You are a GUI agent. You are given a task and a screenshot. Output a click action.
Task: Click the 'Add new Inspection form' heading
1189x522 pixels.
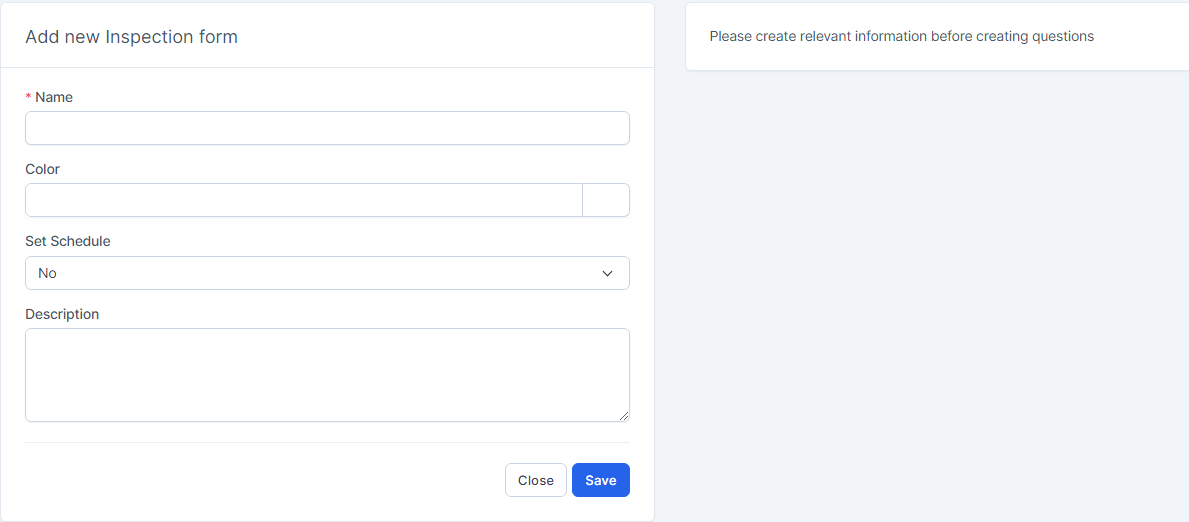click(x=131, y=36)
